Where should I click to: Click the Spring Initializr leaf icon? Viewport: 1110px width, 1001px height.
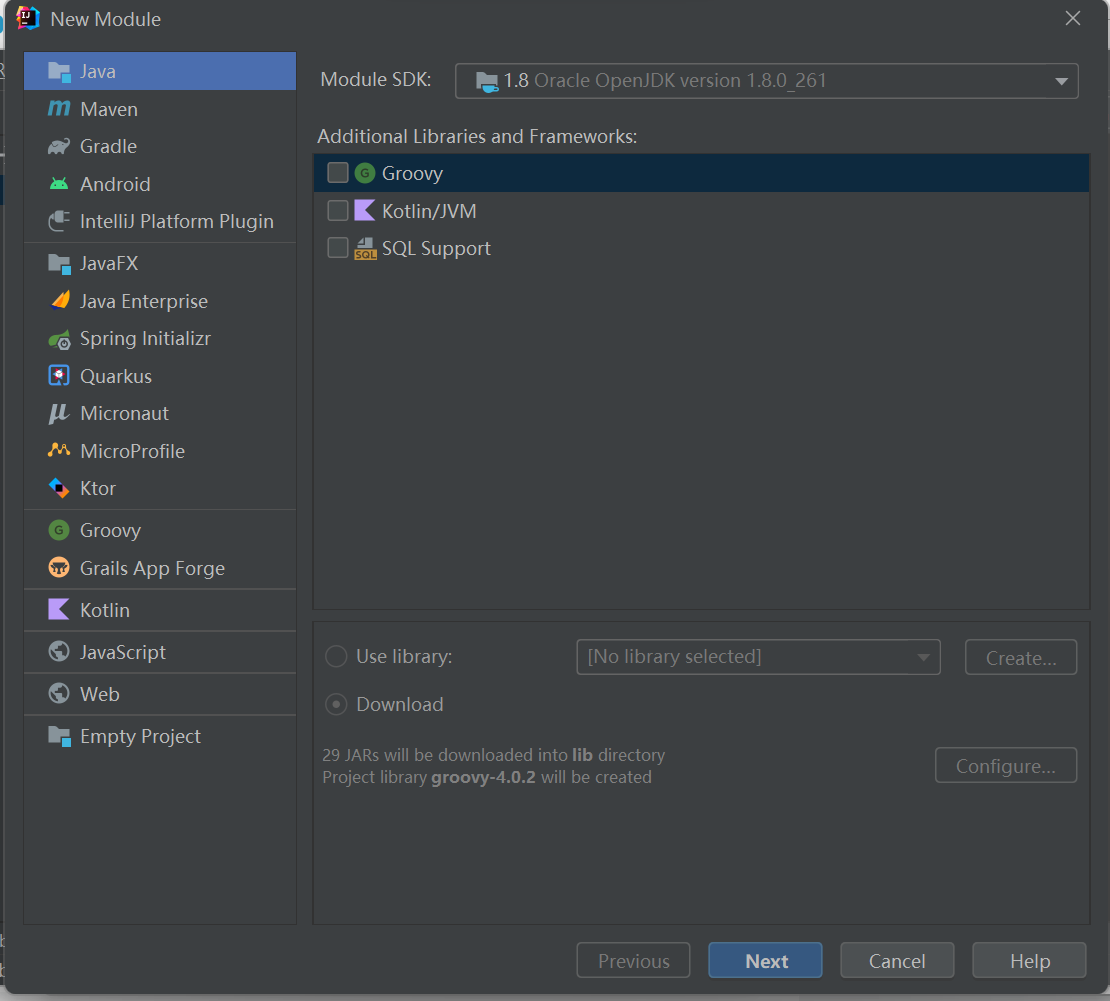tap(59, 339)
